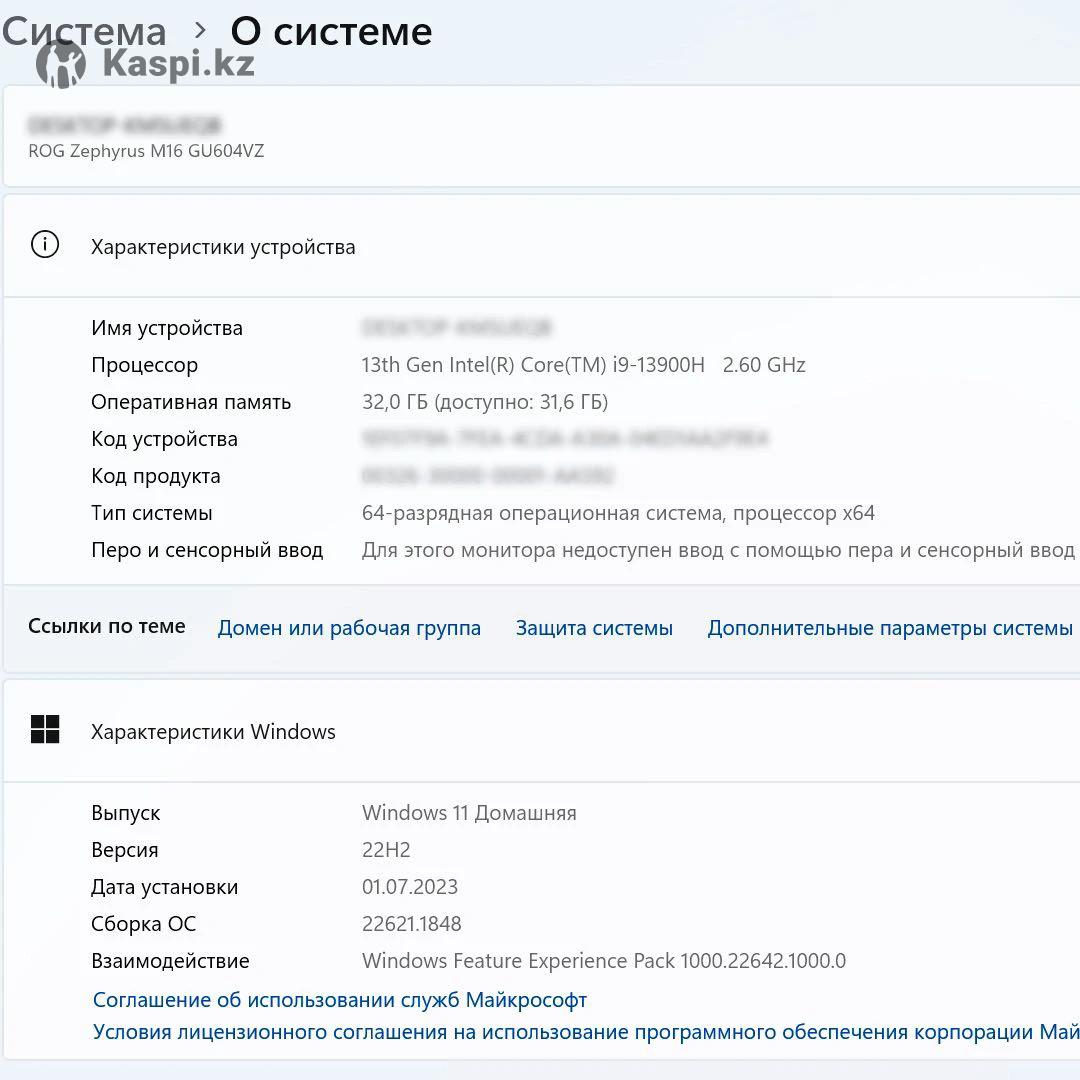This screenshot has width=1080, height=1080.
Task: Click the info icon beside Характеристики устройства
Action: [x=45, y=245]
